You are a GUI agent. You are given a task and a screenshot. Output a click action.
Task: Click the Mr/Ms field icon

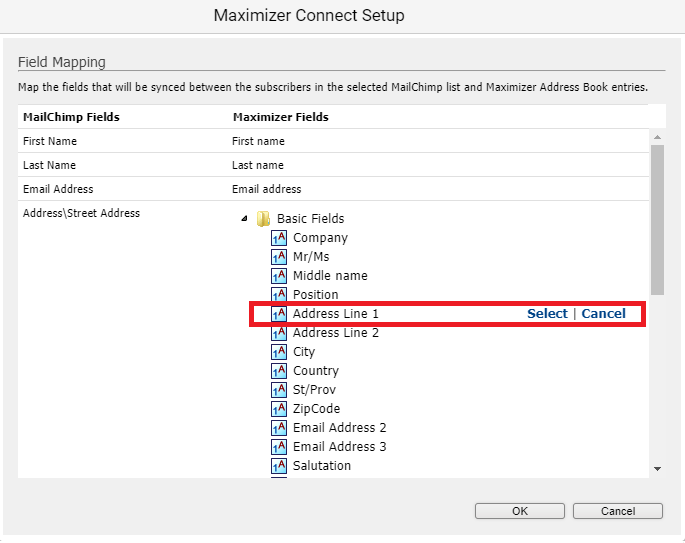279,257
